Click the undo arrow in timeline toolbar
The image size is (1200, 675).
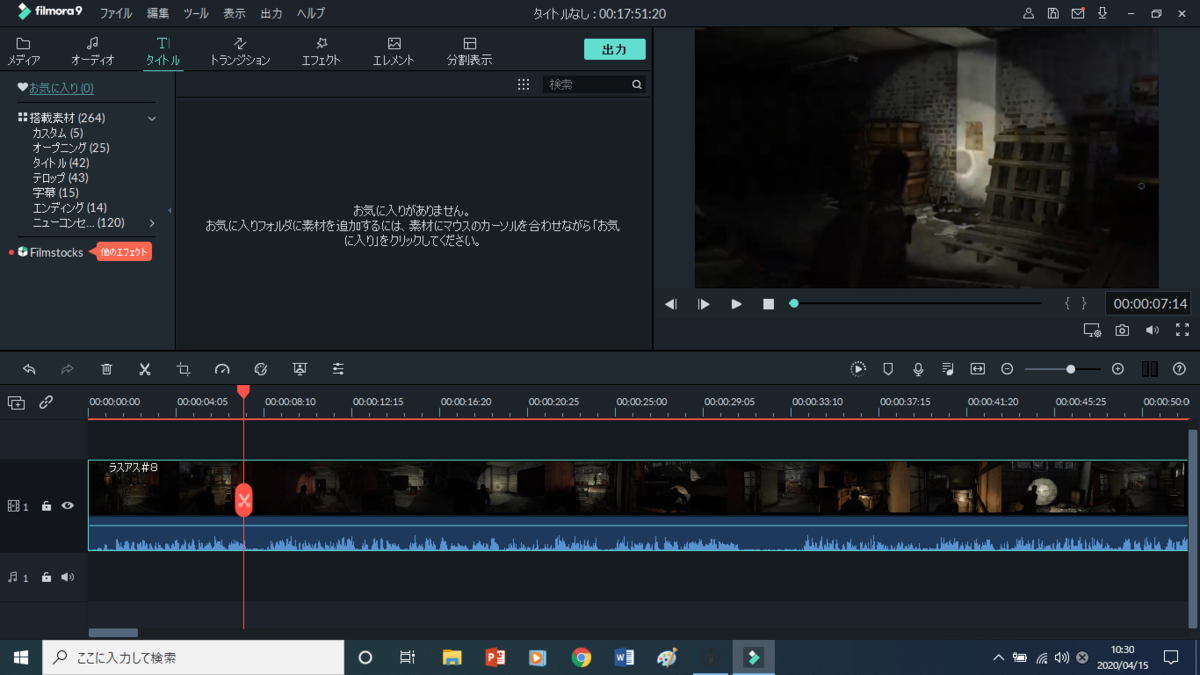pos(29,369)
